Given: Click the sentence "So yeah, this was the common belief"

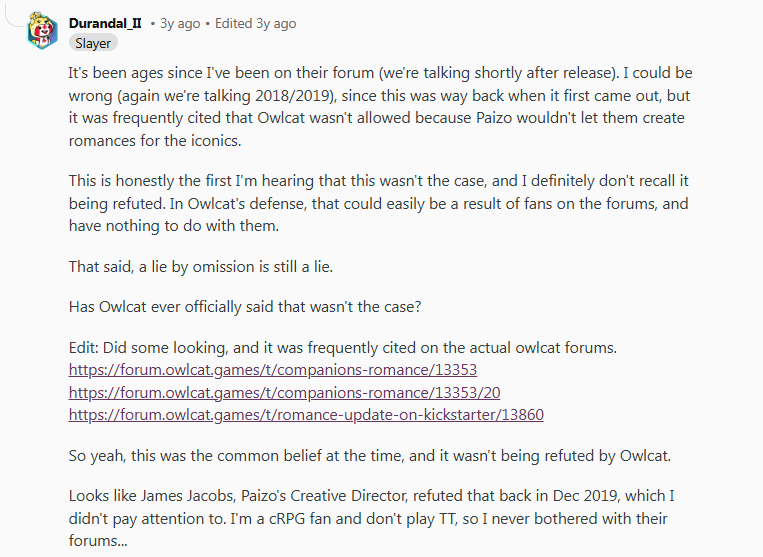Looking at the screenshot, I should coord(370,455).
